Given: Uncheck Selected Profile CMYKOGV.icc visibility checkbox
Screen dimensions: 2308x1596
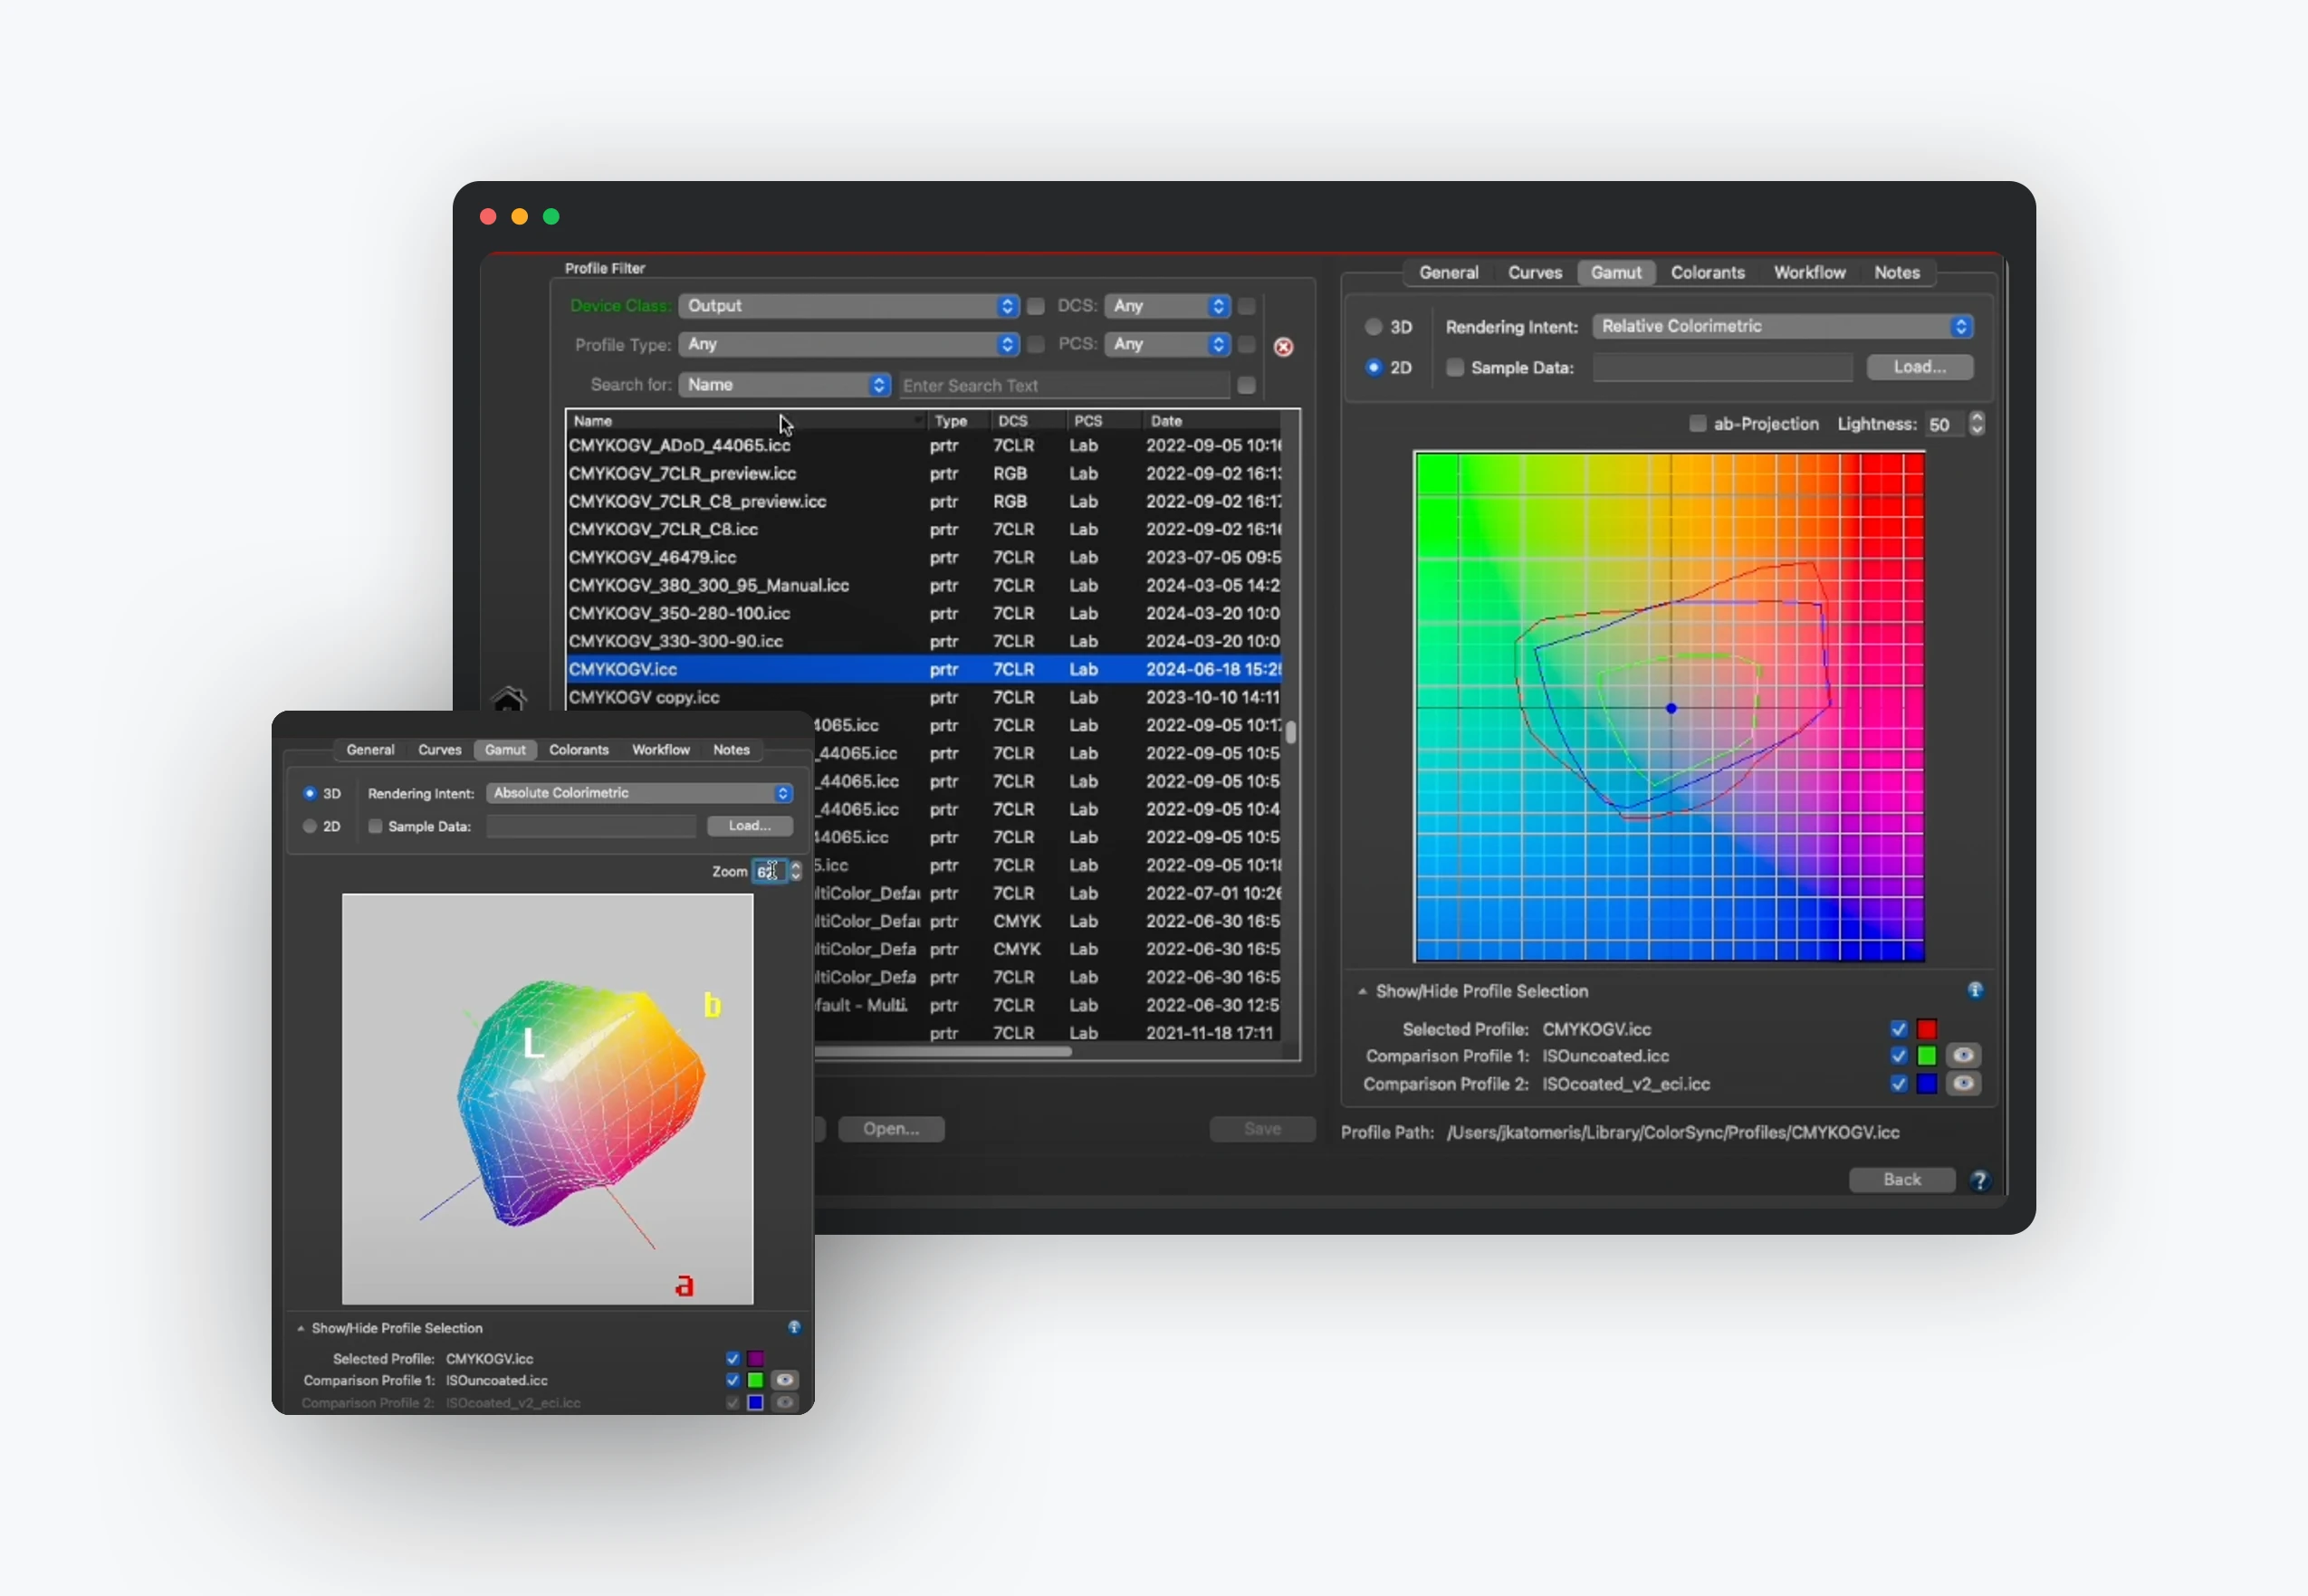Looking at the screenshot, I should (1898, 1029).
